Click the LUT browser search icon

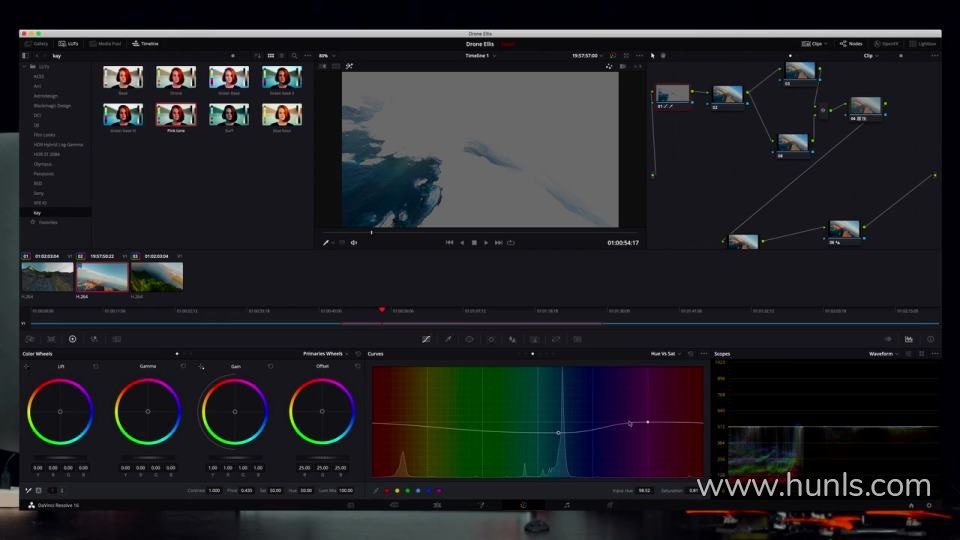click(294, 56)
